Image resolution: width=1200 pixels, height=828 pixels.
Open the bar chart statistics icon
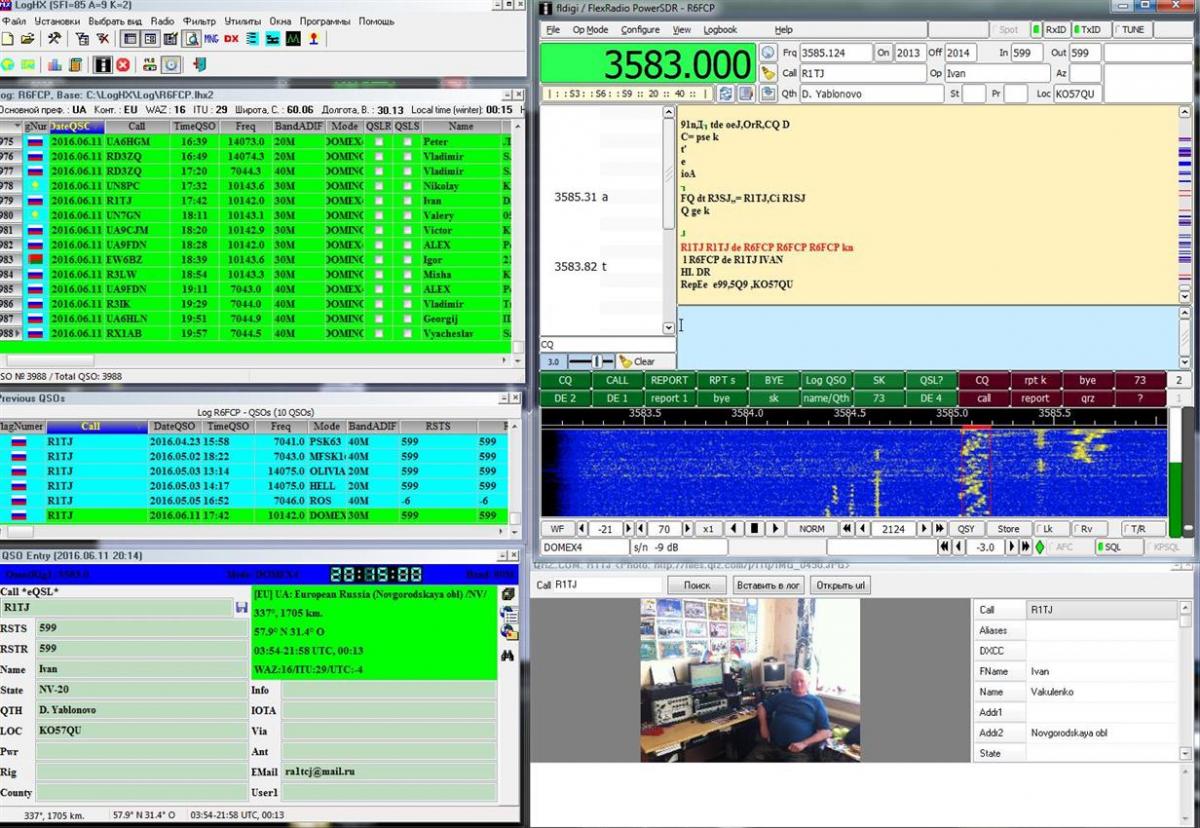click(54, 65)
